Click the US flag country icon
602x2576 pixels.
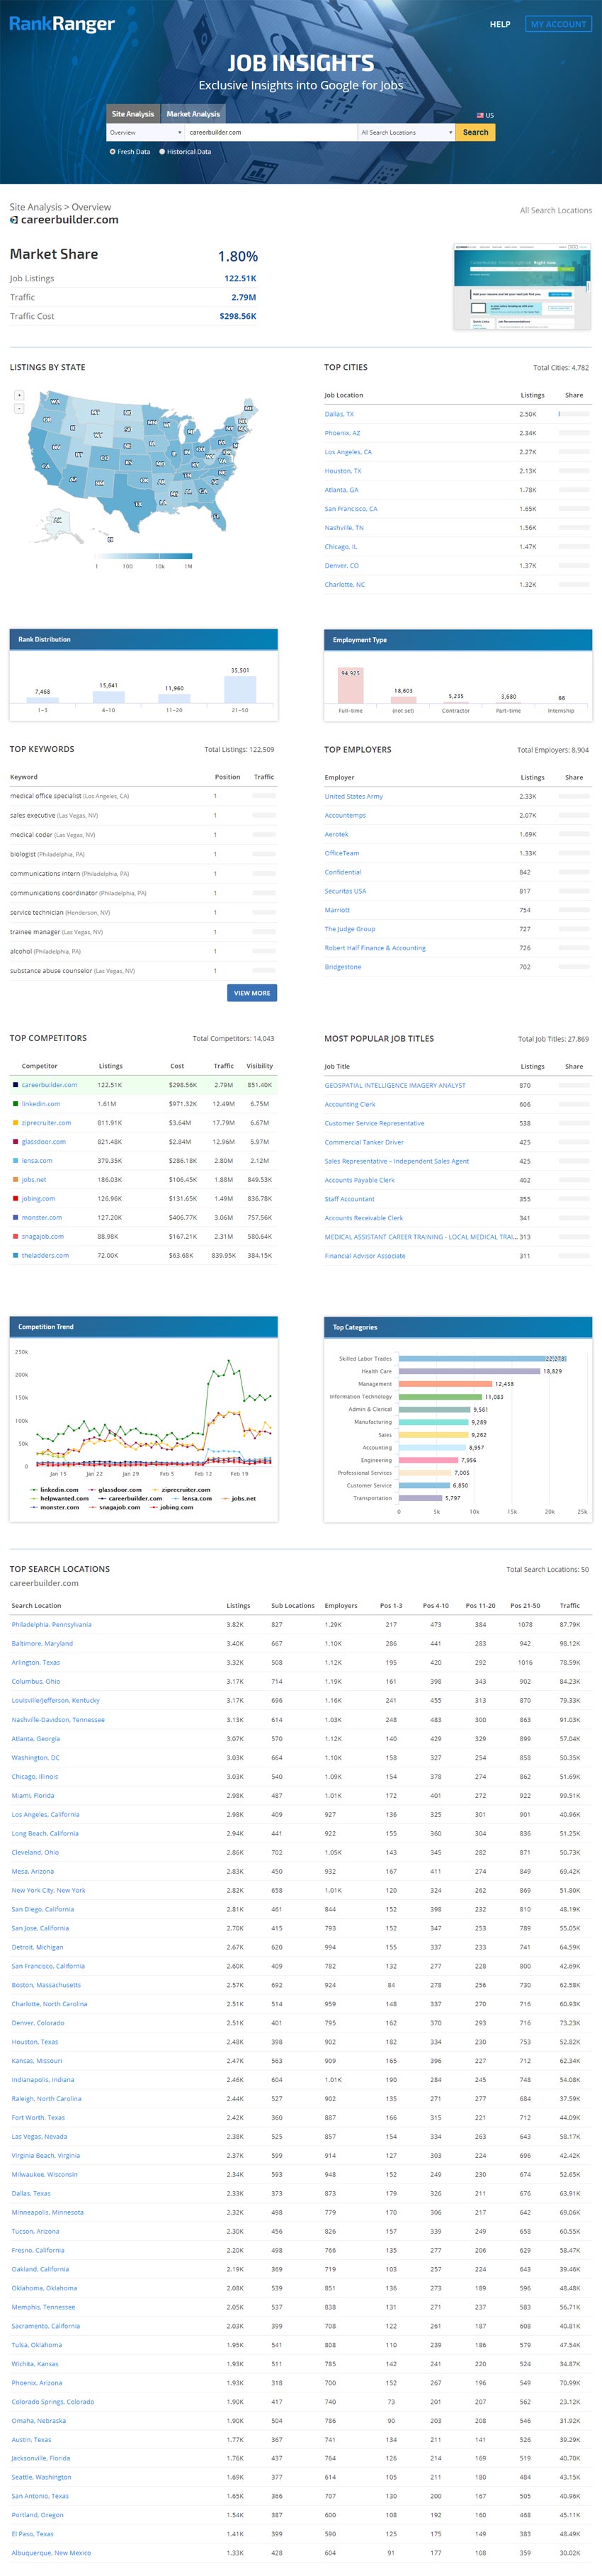tap(480, 115)
